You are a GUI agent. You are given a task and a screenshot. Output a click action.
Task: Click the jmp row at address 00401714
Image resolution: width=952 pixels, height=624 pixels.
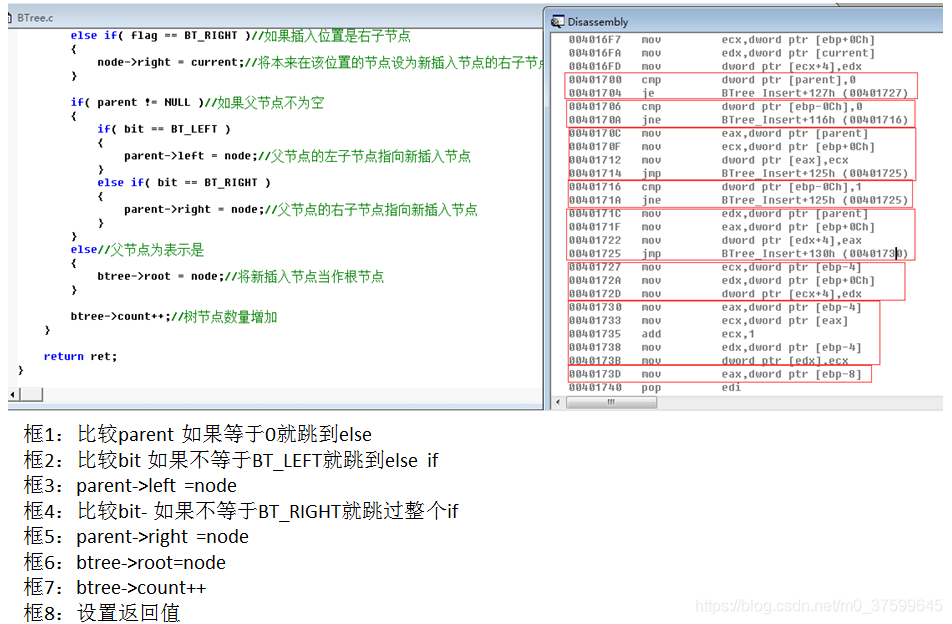point(738,173)
